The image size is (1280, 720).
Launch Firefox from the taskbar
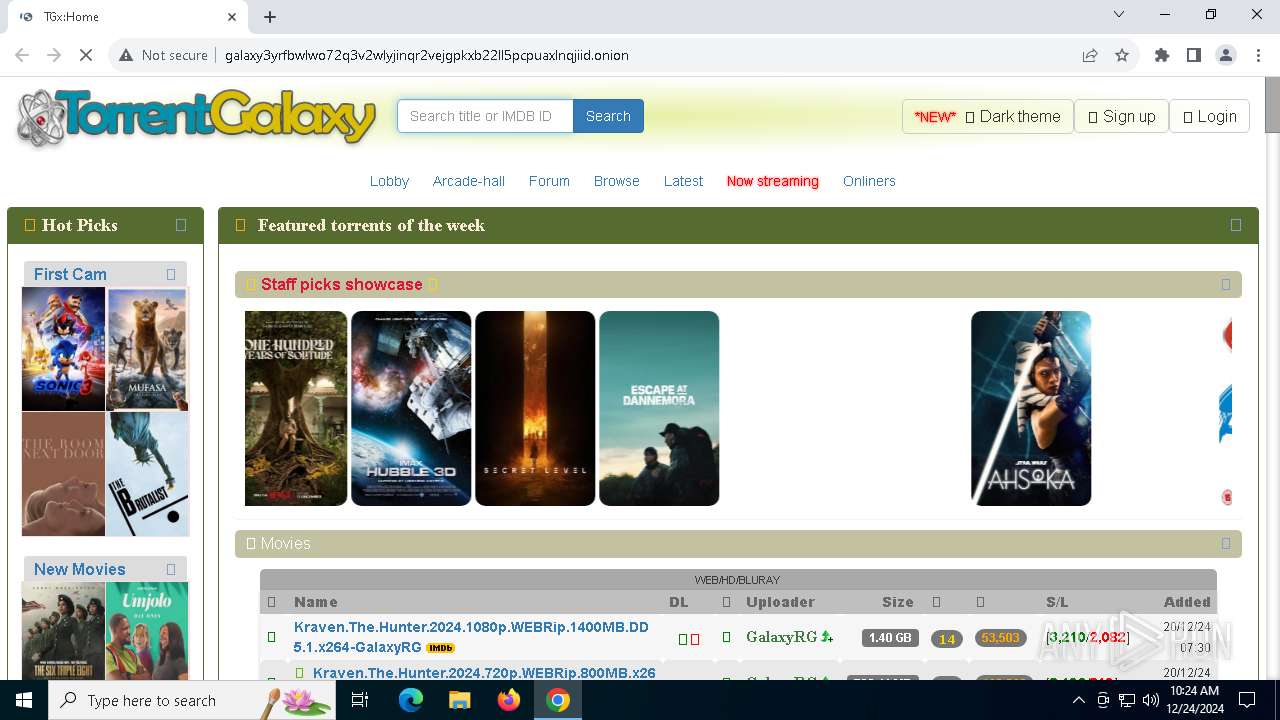point(509,700)
